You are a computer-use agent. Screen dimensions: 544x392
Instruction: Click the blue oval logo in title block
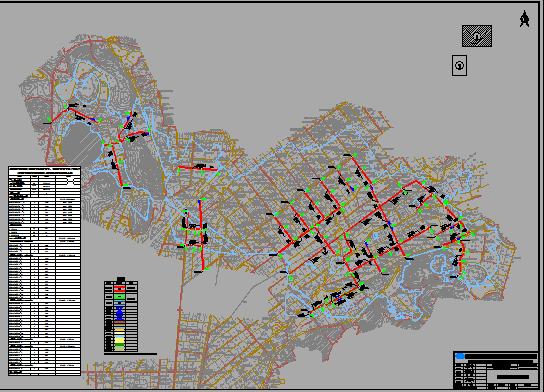click(x=460, y=356)
